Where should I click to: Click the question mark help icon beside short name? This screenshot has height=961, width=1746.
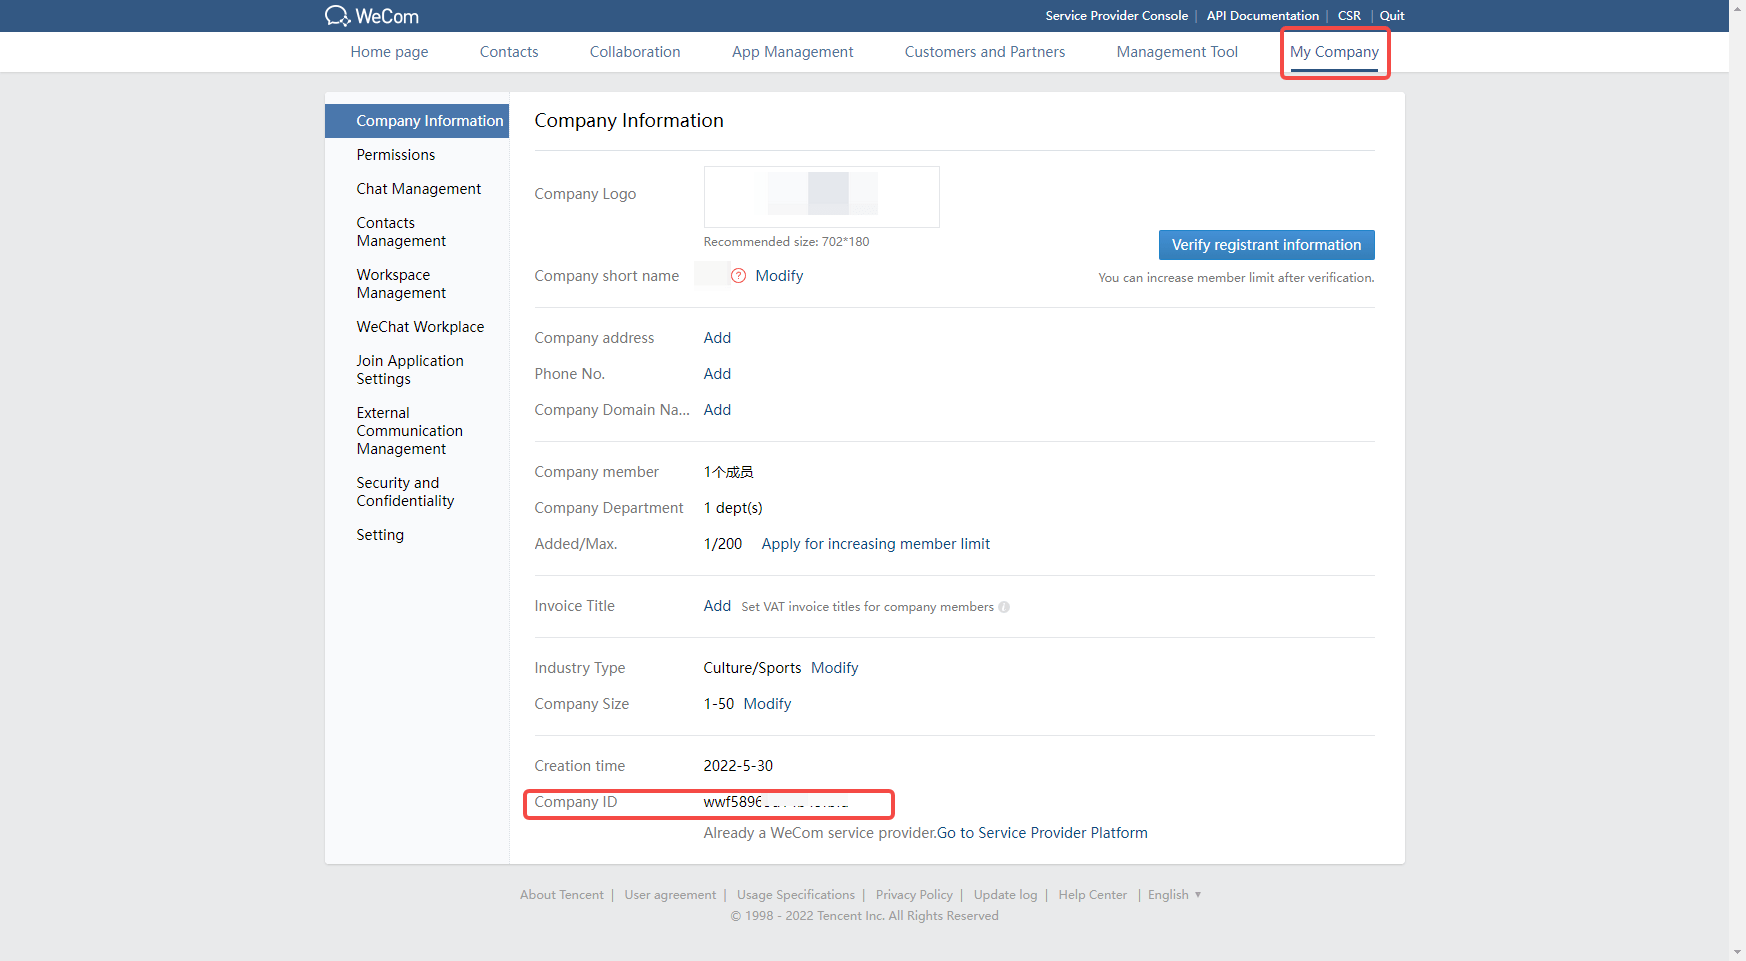coord(738,276)
